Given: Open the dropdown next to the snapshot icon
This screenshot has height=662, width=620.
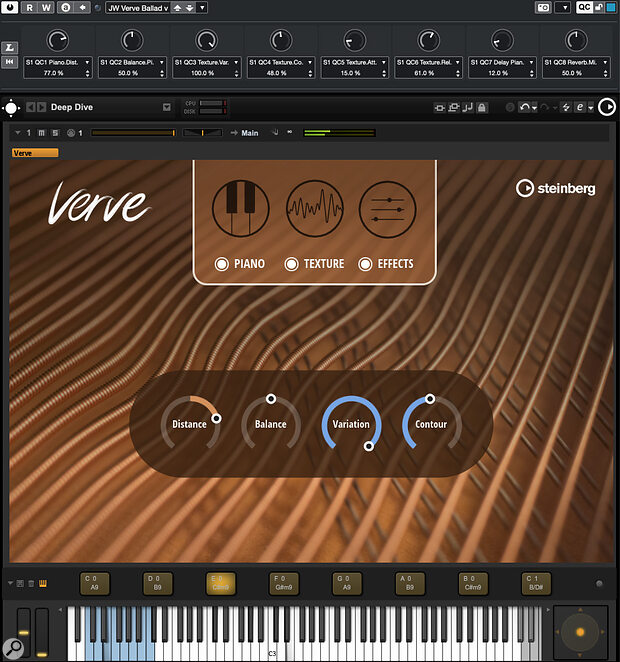Looking at the screenshot, I should point(563,8).
